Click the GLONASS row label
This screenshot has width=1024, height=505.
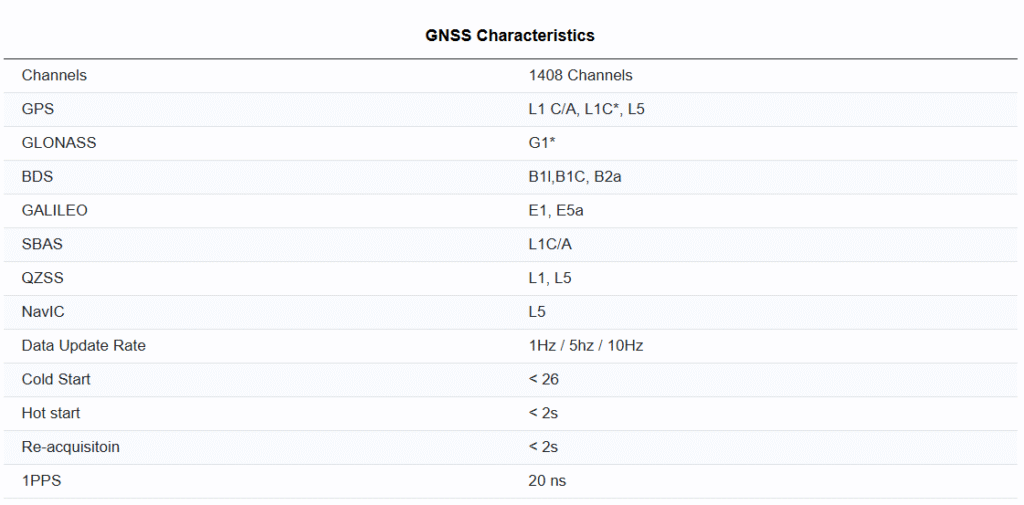[59, 143]
